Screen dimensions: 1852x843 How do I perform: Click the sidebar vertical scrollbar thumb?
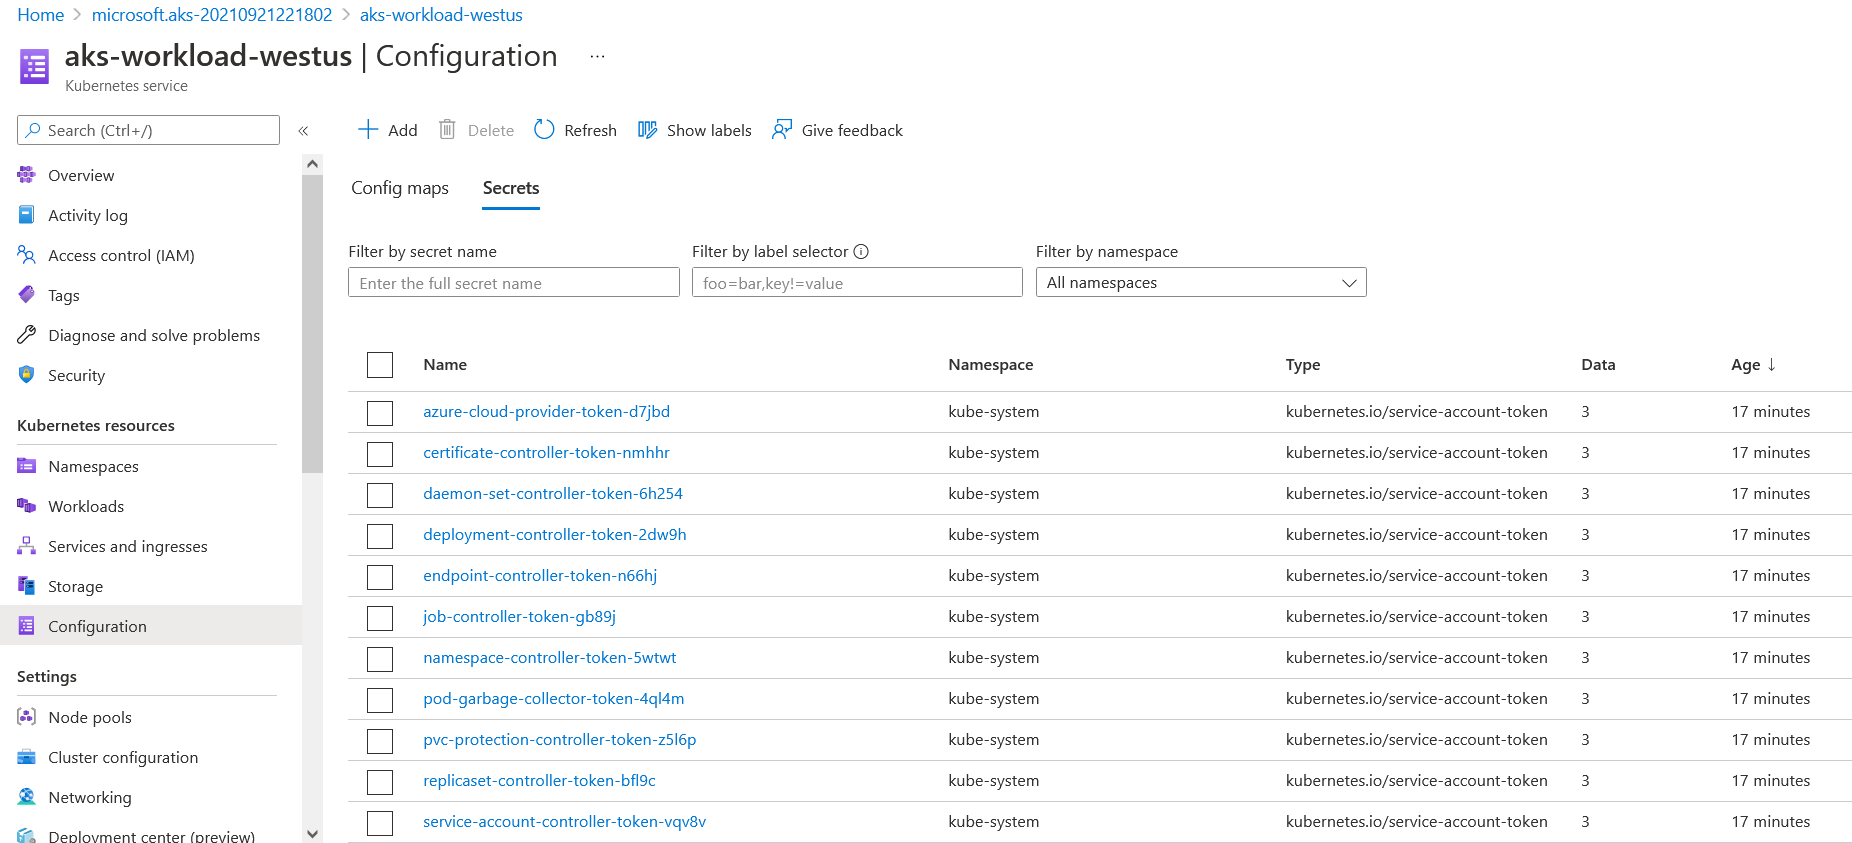(312, 323)
